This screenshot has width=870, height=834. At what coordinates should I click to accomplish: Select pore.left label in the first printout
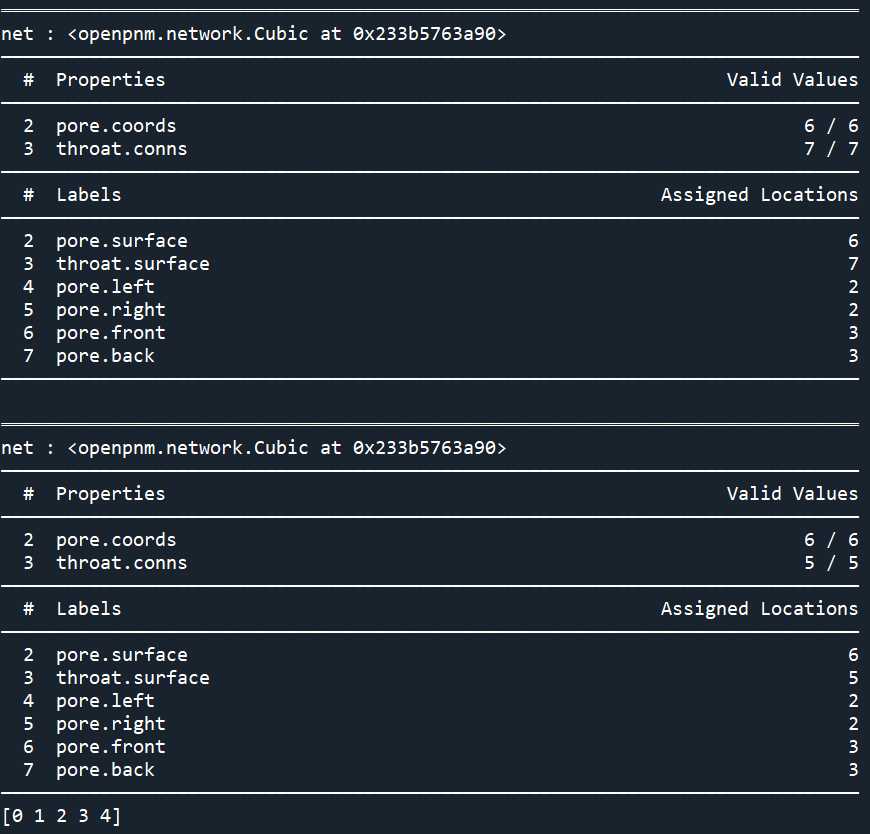[105, 287]
